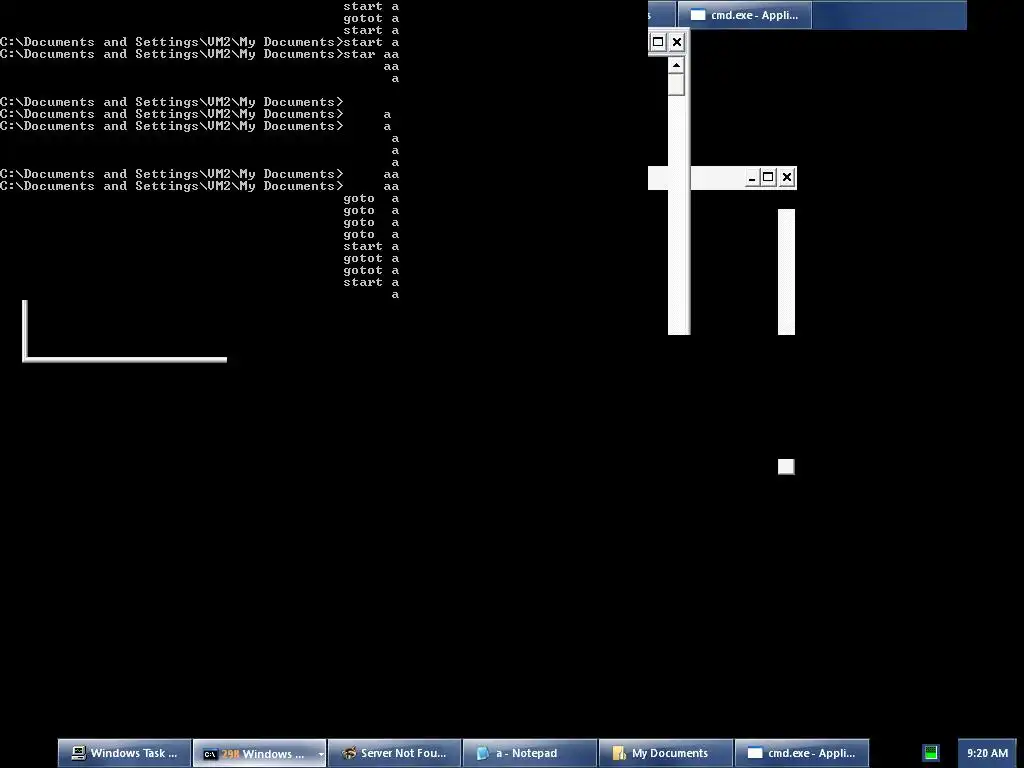Click the prompt line ending in '>start a'
The image size is (1024, 768).
[199, 42]
